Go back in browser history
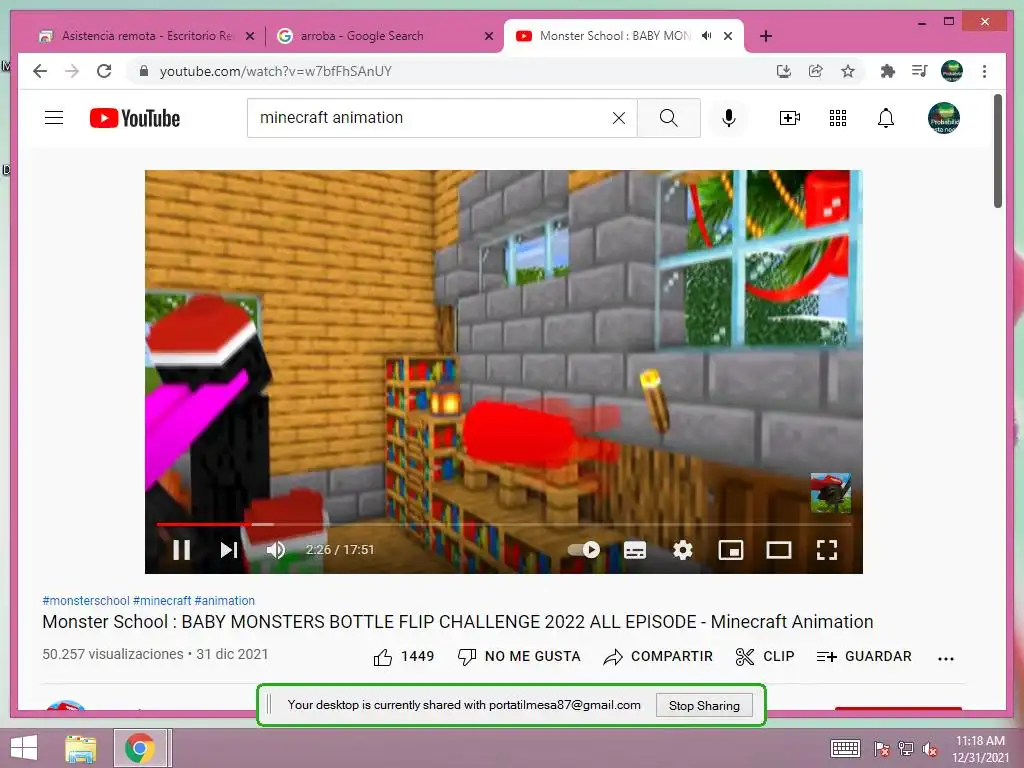 tap(40, 71)
